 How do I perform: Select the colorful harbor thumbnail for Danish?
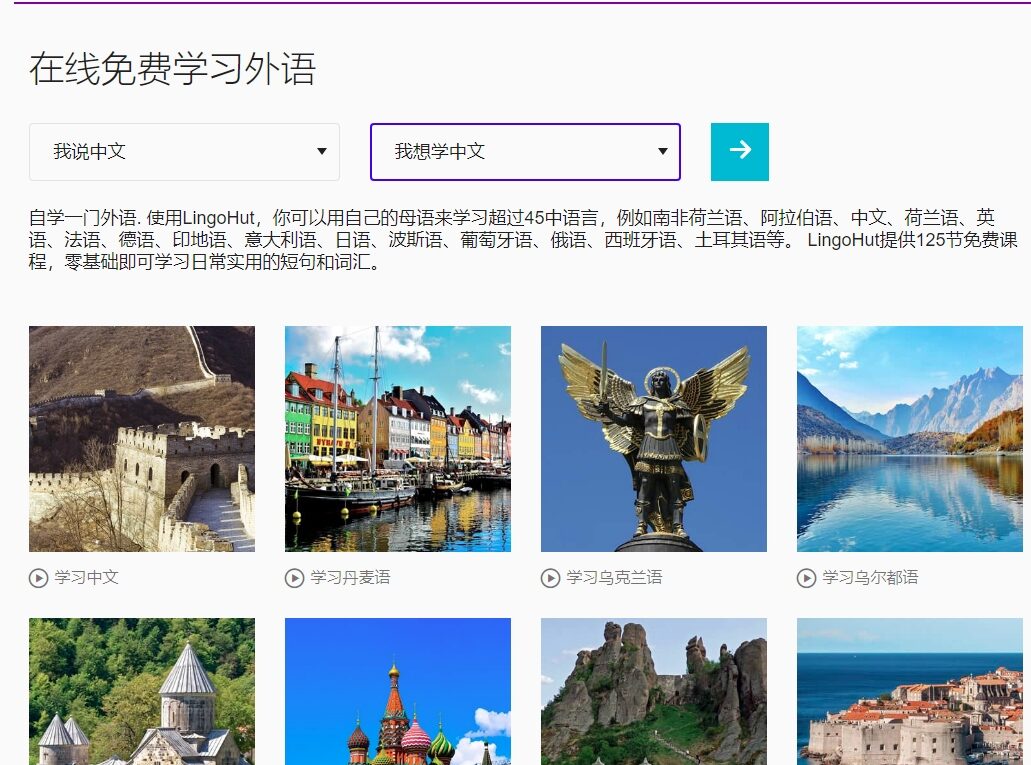tap(398, 439)
